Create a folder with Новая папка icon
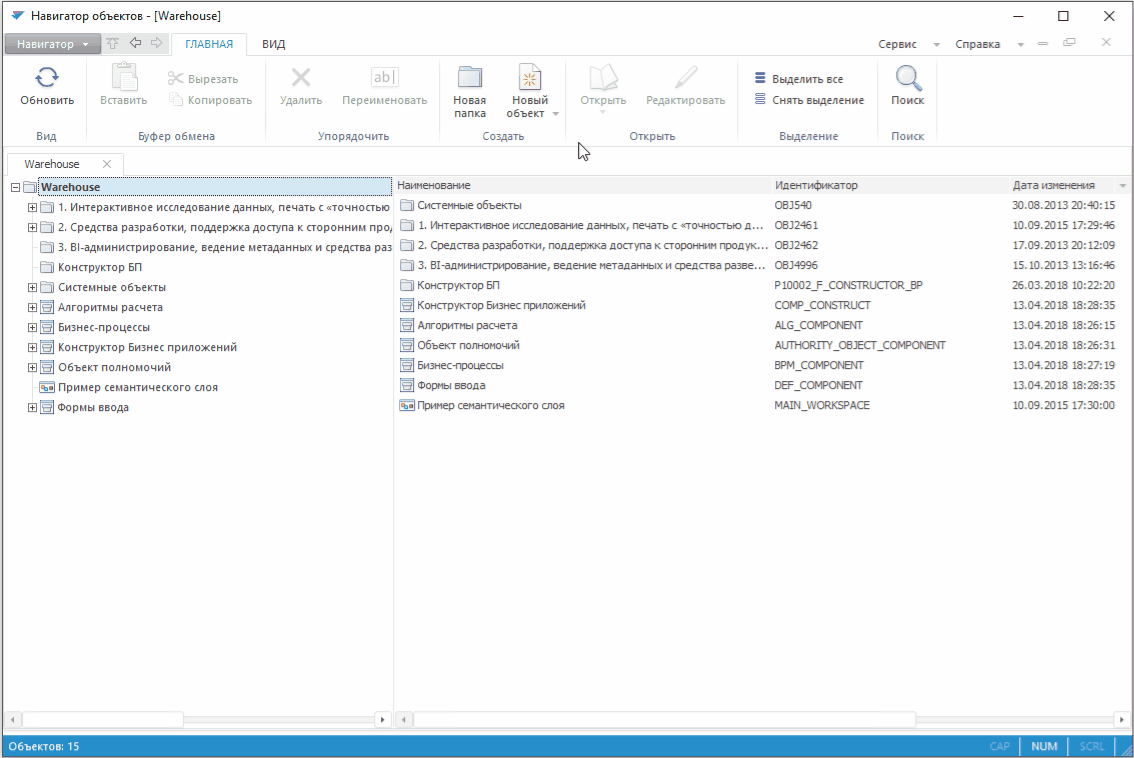The image size is (1134, 758). (469, 77)
